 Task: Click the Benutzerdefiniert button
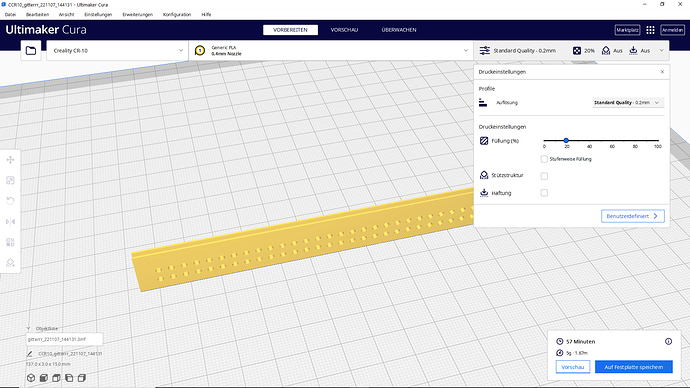(633, 216)
